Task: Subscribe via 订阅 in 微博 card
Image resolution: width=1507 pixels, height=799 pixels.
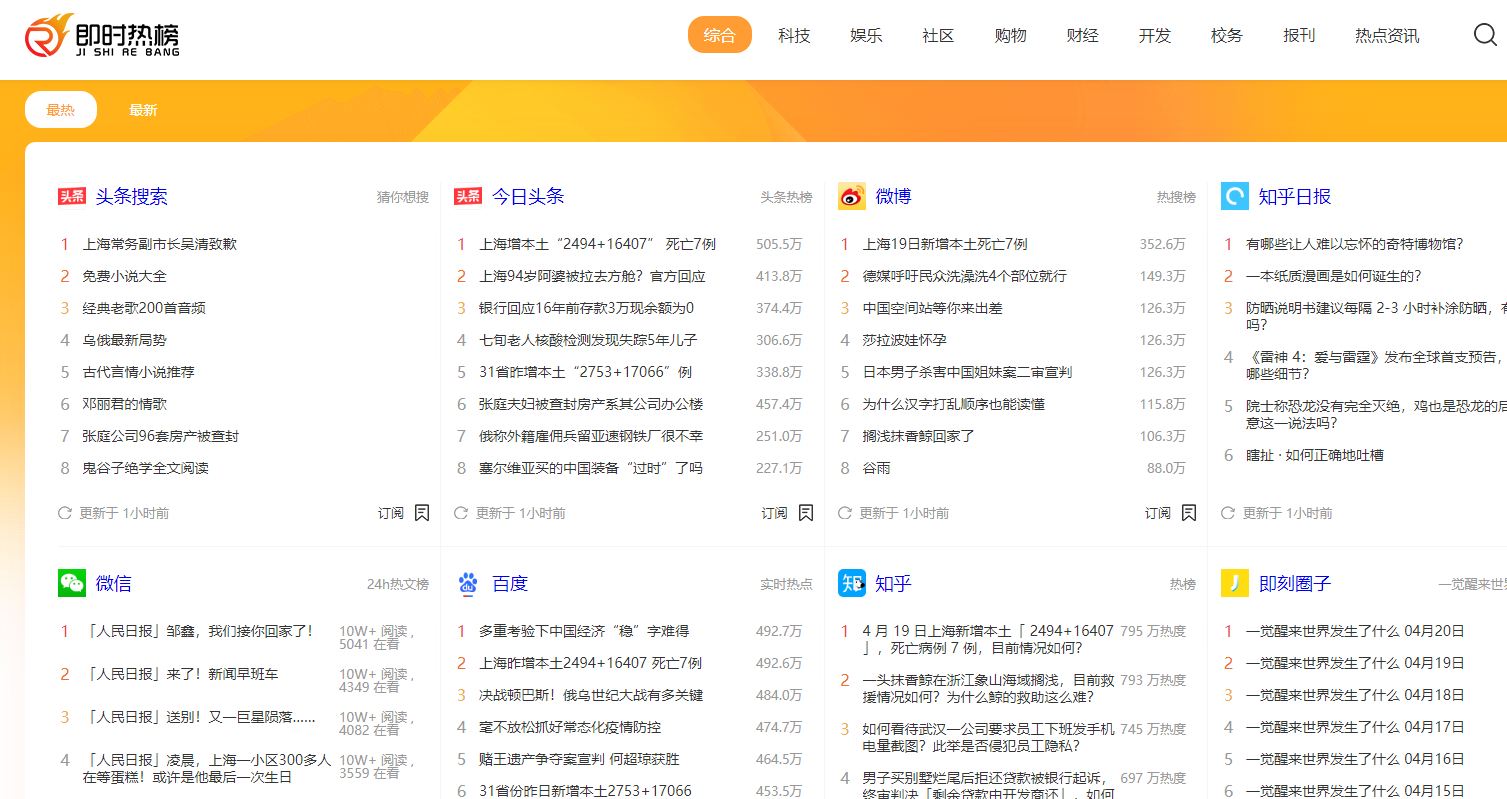Action: tap(1158, 513)
